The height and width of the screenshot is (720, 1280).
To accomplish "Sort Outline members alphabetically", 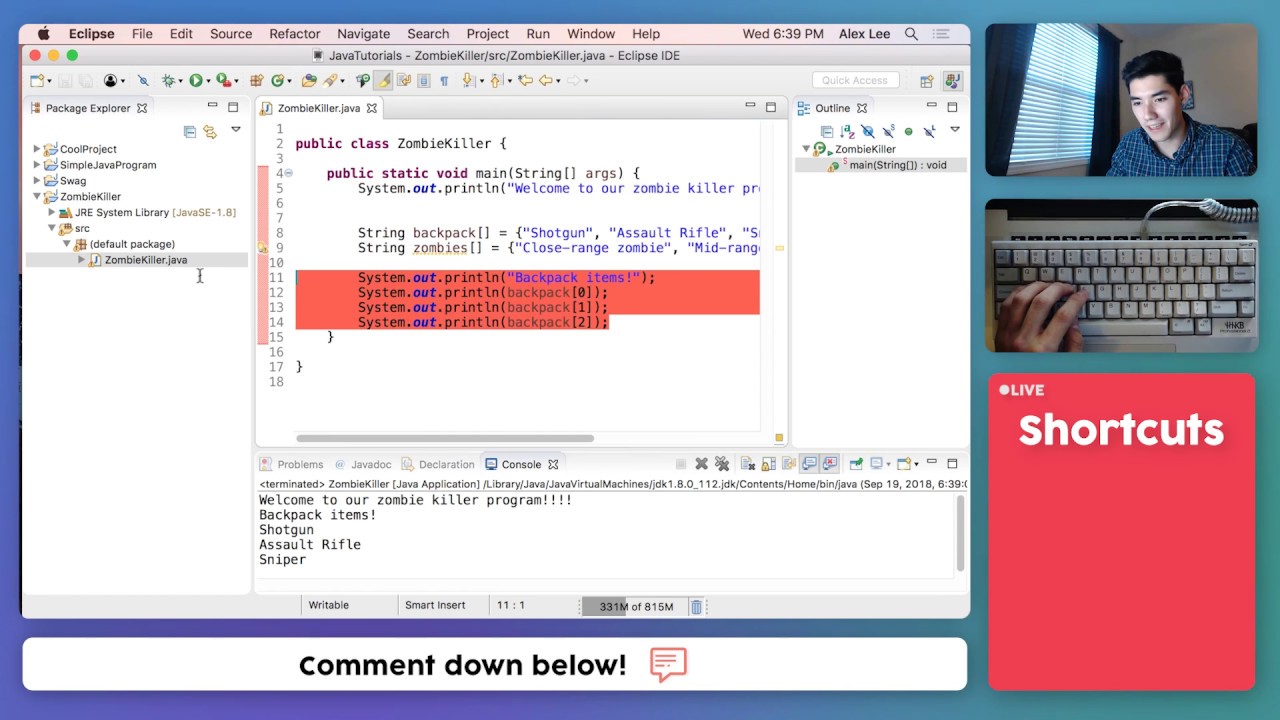I will pyautogui.click(x=847, y=131).
